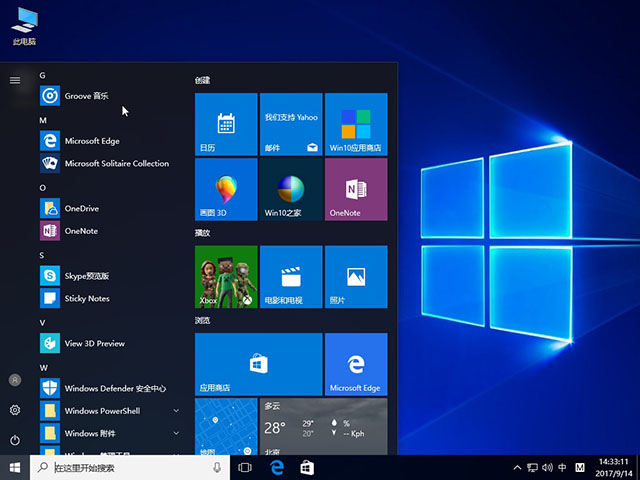
Task: Open the 电影和电视 tile
Action: (291, 277)
